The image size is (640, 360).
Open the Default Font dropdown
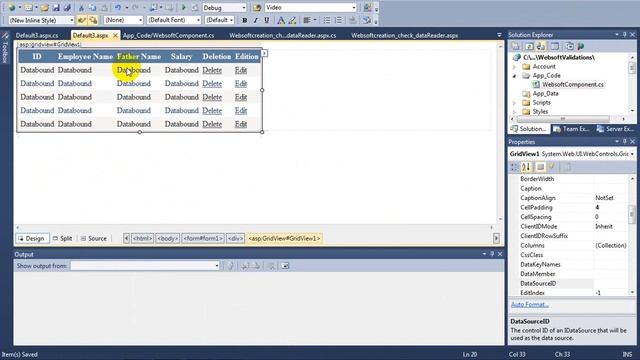198,20
